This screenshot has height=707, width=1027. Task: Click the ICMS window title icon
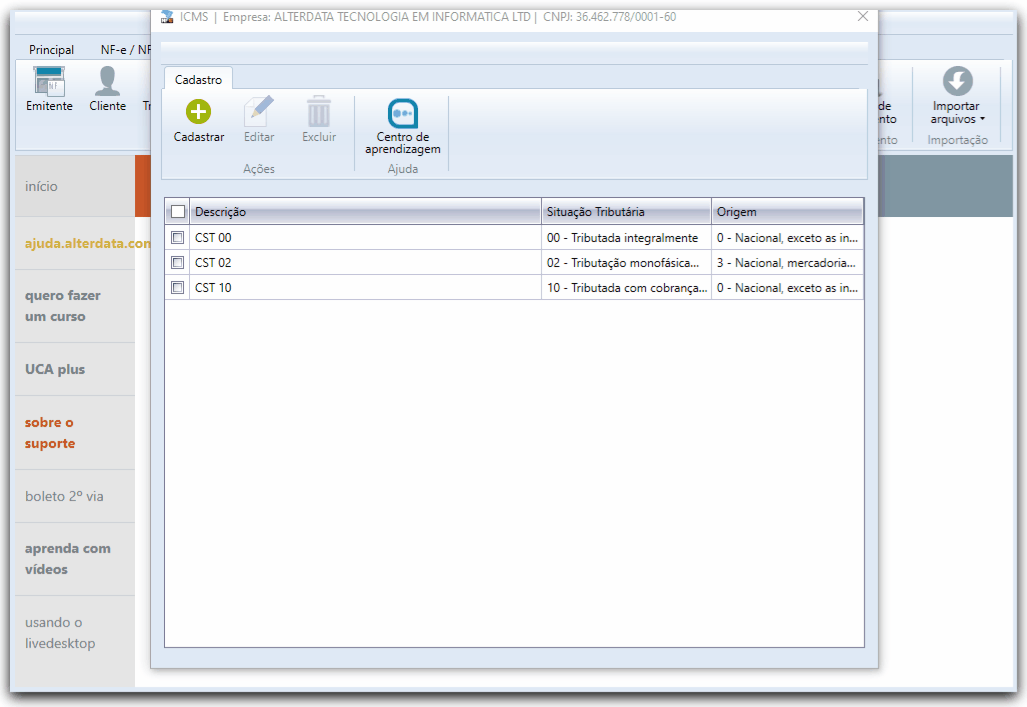[x=168, y=16]
